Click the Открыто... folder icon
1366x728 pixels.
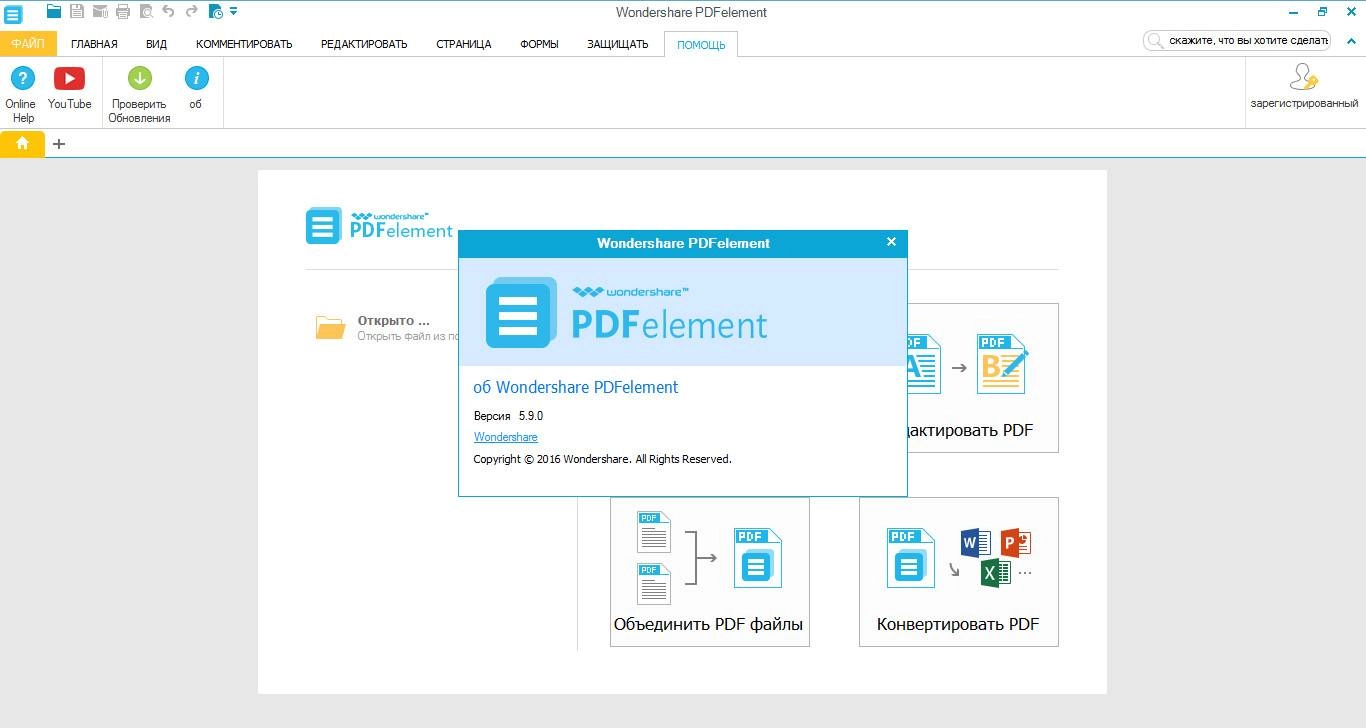(330, 327)
